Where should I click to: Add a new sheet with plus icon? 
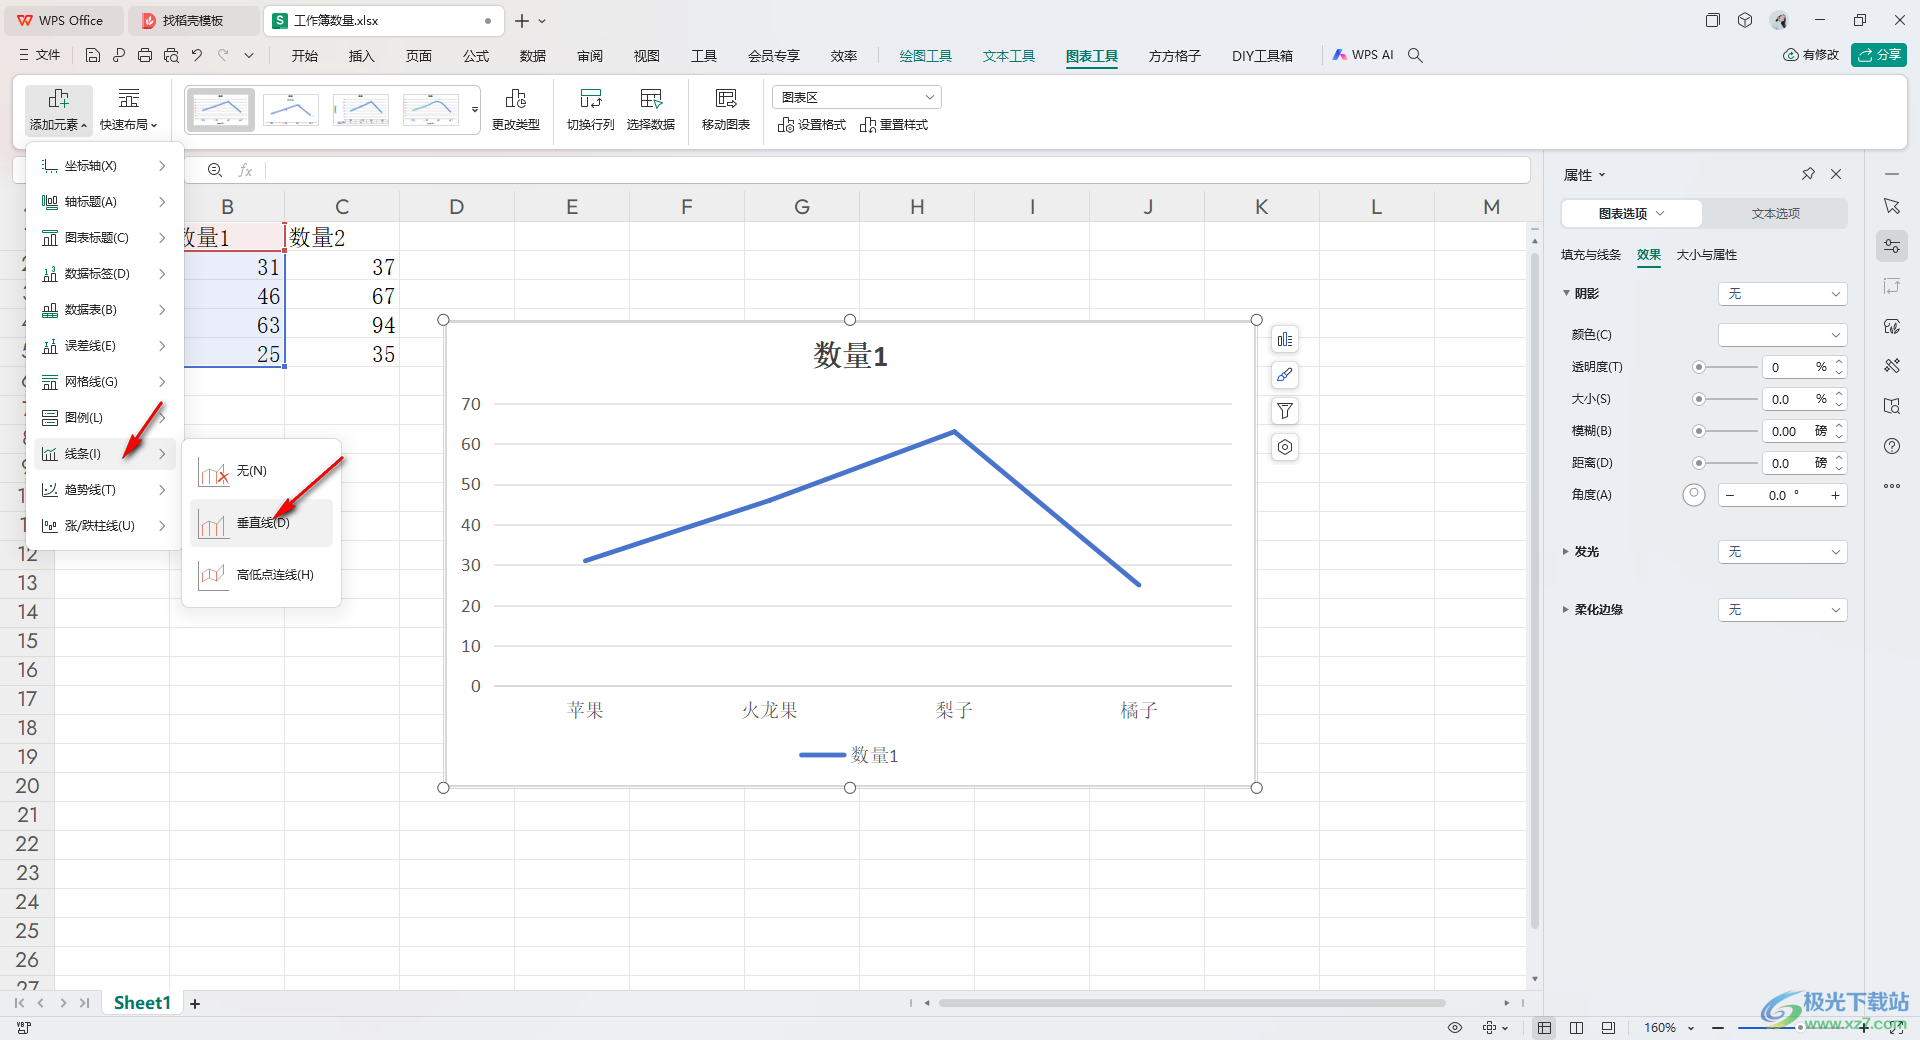pyautogui.click(x=195, y=1003)
